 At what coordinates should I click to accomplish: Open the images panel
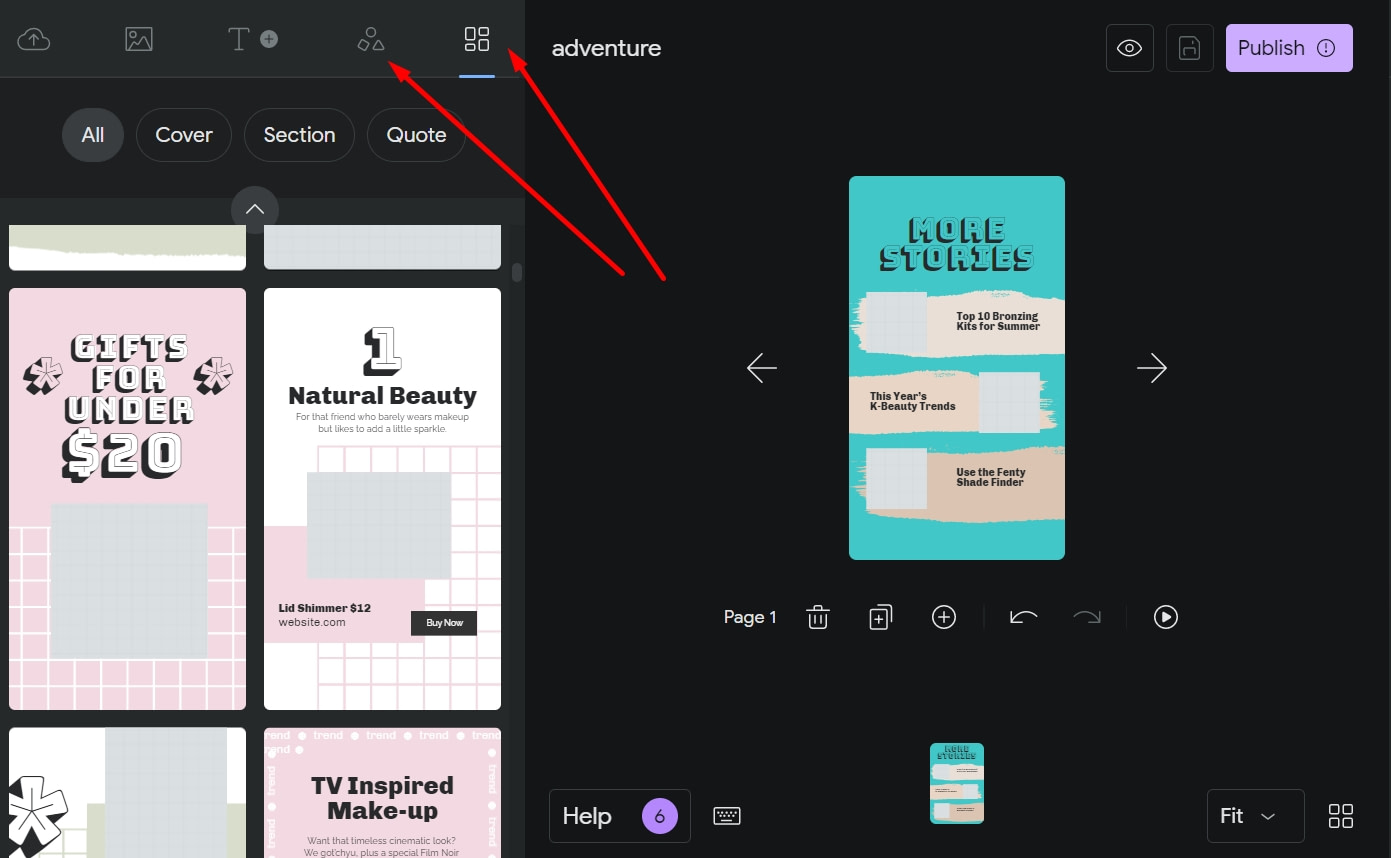138,38
